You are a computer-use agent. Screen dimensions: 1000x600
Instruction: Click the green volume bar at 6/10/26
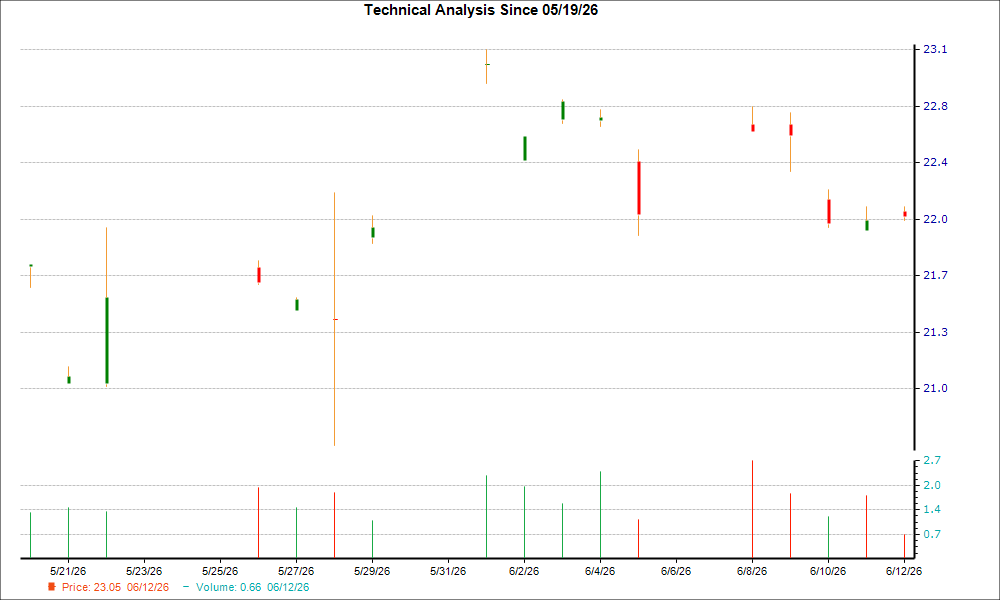click(x=828, y=537)
